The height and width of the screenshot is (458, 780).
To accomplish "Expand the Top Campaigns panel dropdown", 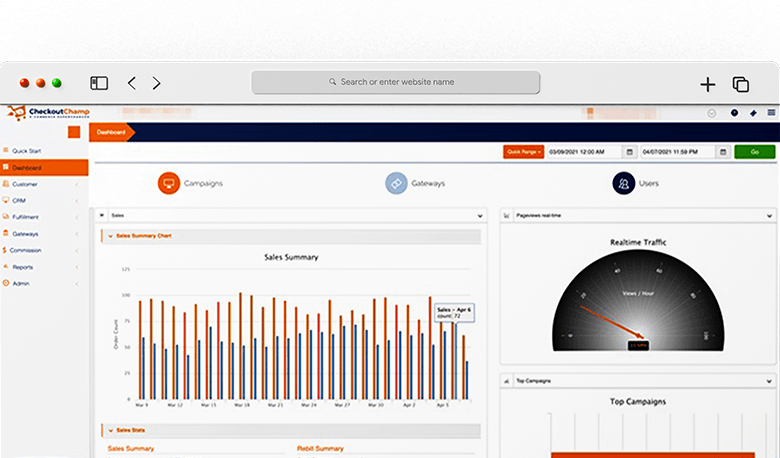I will click(x=768, y=381).
